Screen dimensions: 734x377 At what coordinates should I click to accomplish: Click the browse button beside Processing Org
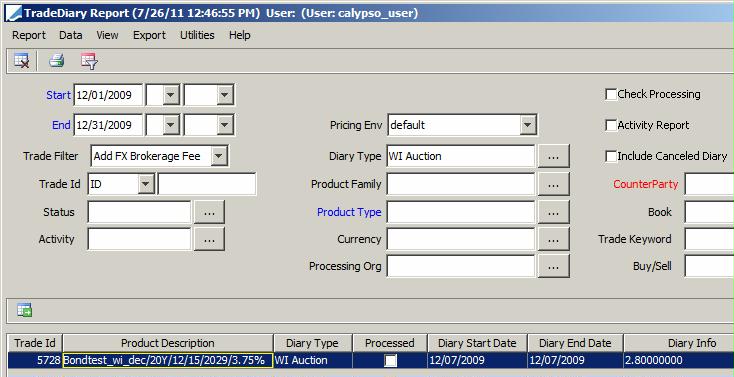(553, 266)
